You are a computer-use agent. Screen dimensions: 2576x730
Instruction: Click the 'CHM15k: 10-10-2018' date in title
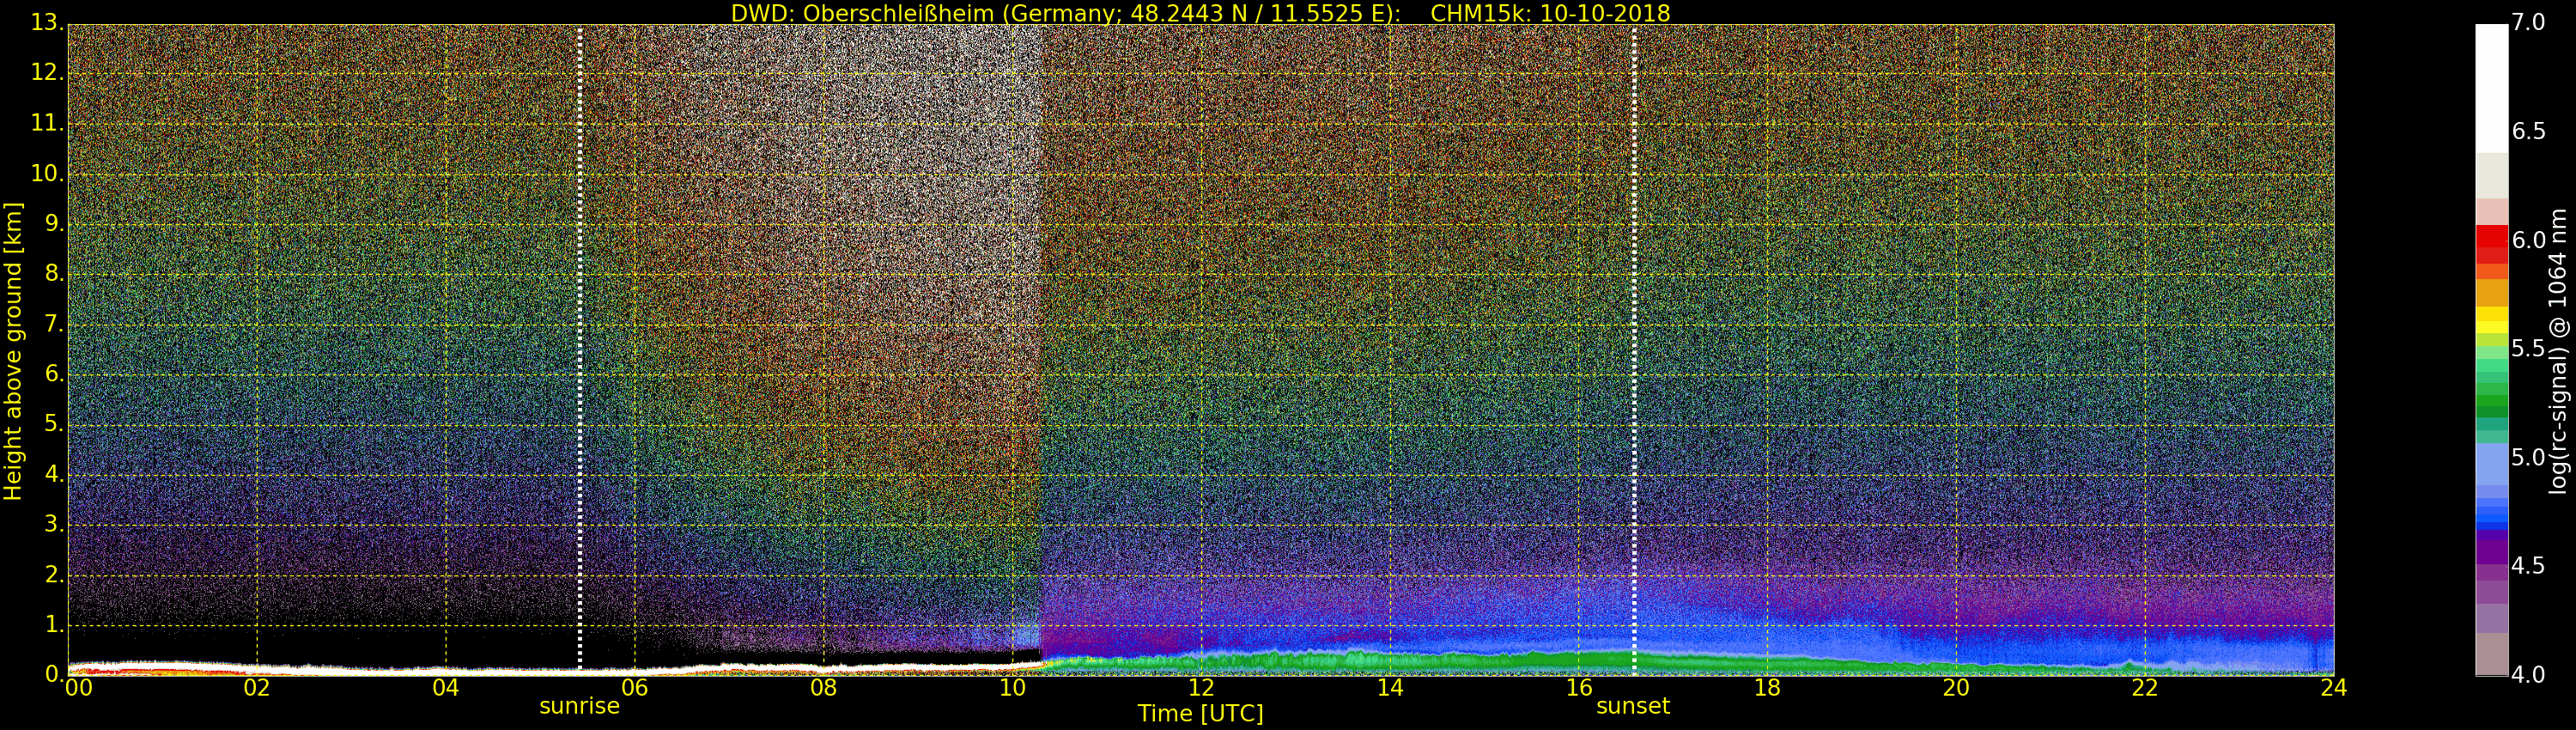point(1550,13)
